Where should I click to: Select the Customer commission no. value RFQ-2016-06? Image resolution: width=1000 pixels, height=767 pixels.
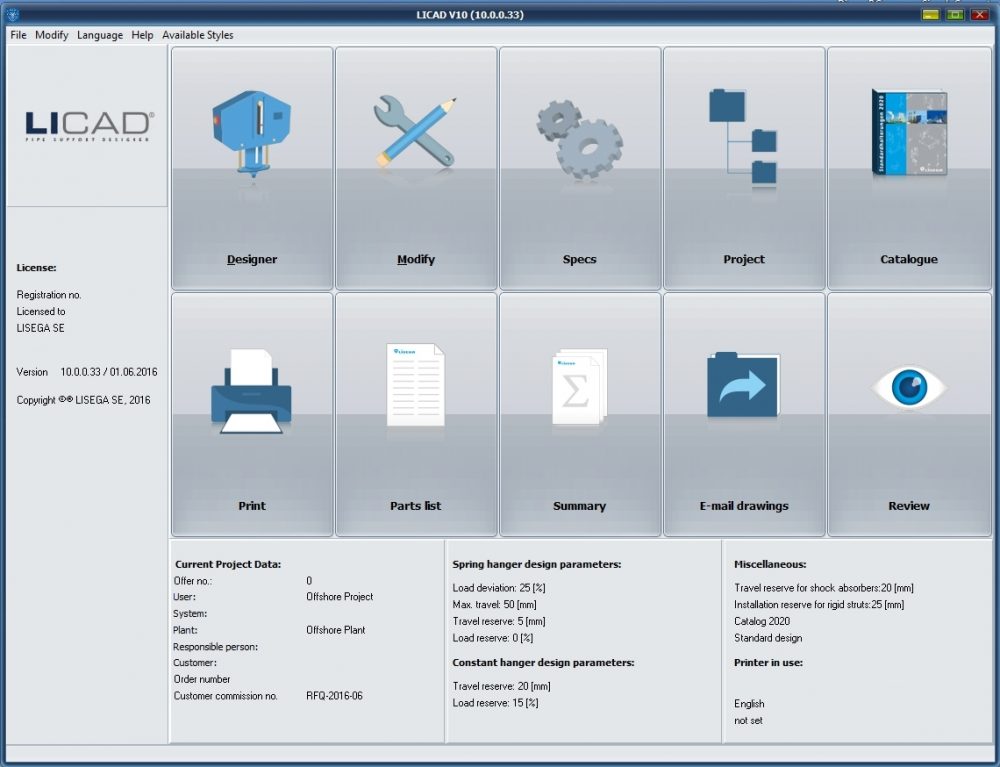pyautogui.click(x=334, y=696)
